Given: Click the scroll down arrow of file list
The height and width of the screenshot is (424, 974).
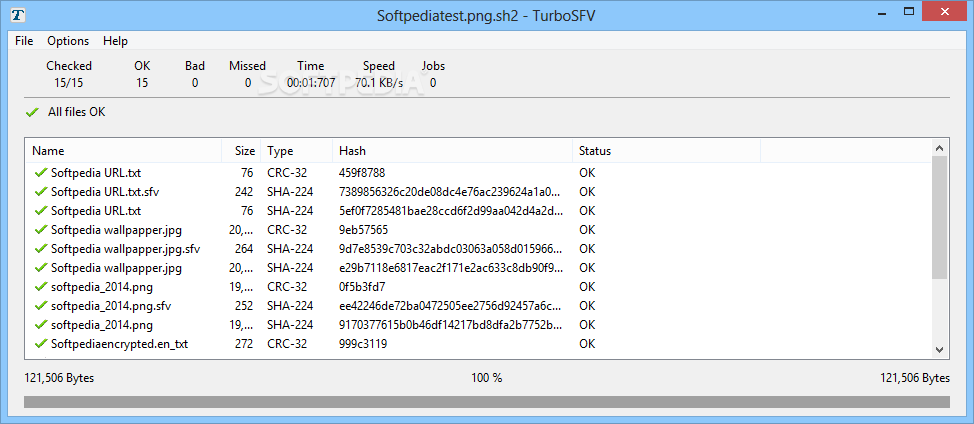Looking at the screenshot, I should click(940, 350).
